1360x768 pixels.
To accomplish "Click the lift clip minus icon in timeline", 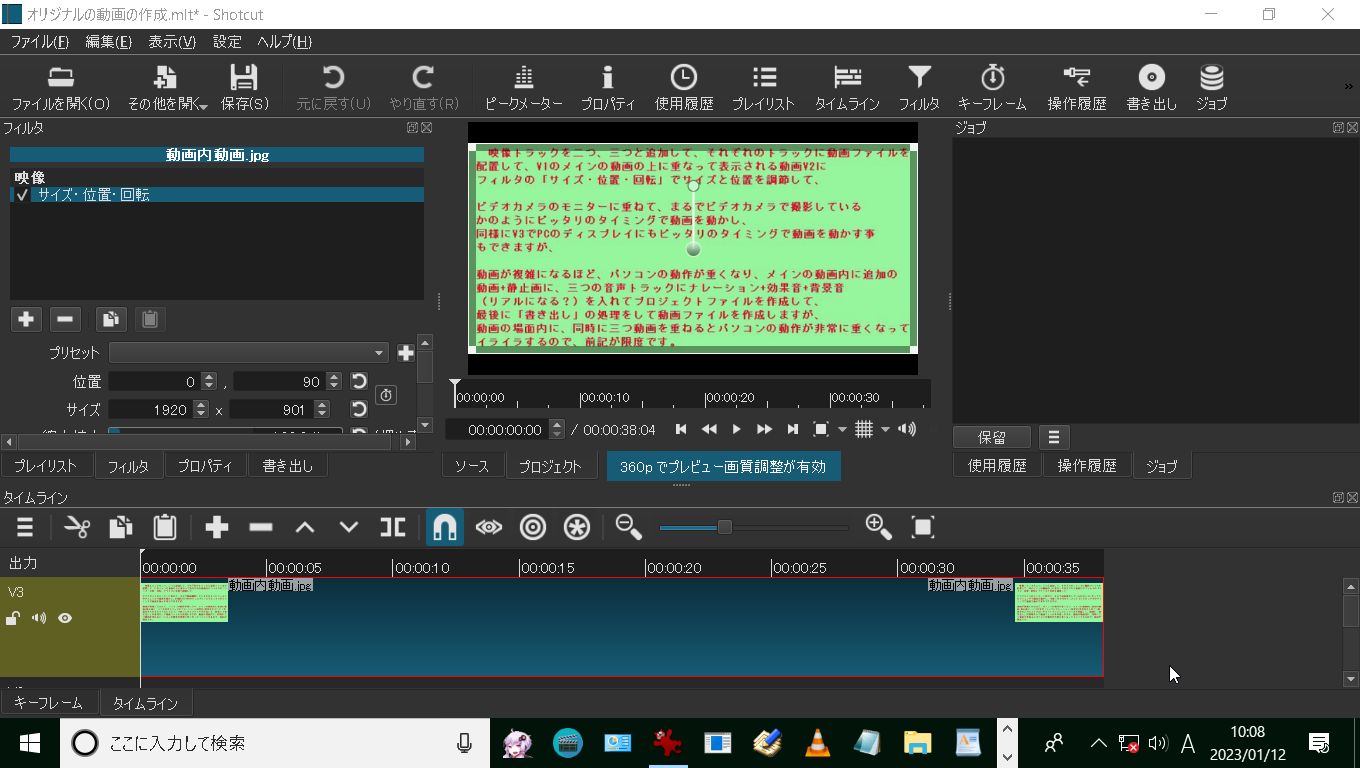I will tap(261, 527).
